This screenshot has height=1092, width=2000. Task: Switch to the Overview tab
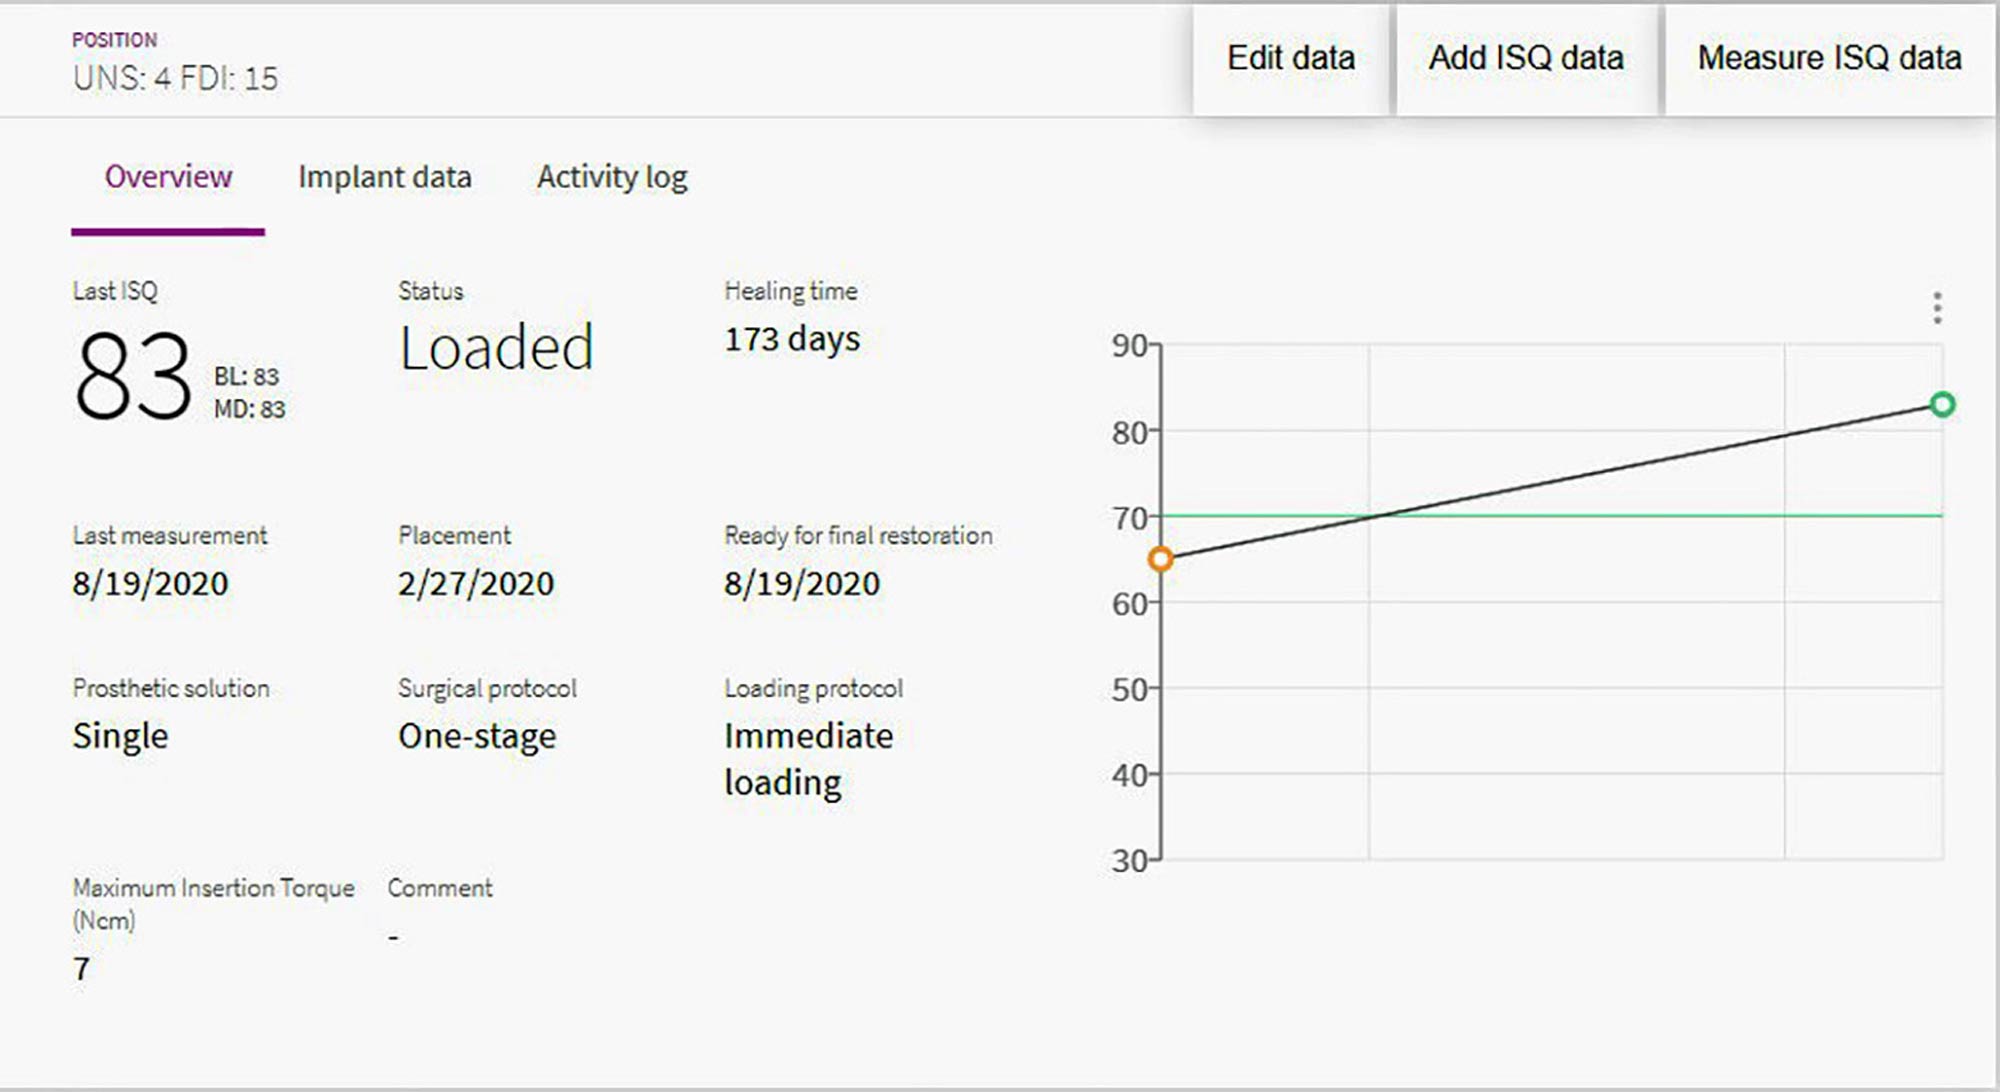pos(168,177)
